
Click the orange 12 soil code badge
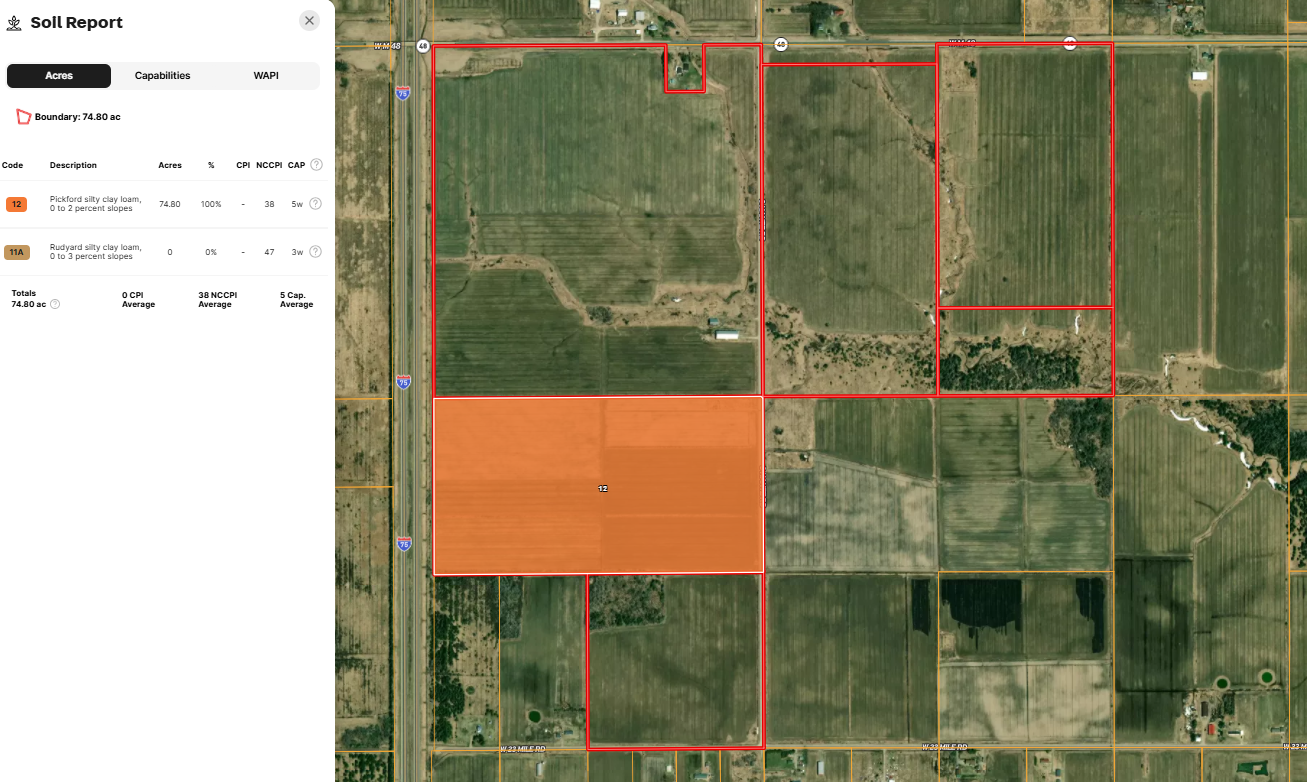pyautogui.click(x=16, y=204)
